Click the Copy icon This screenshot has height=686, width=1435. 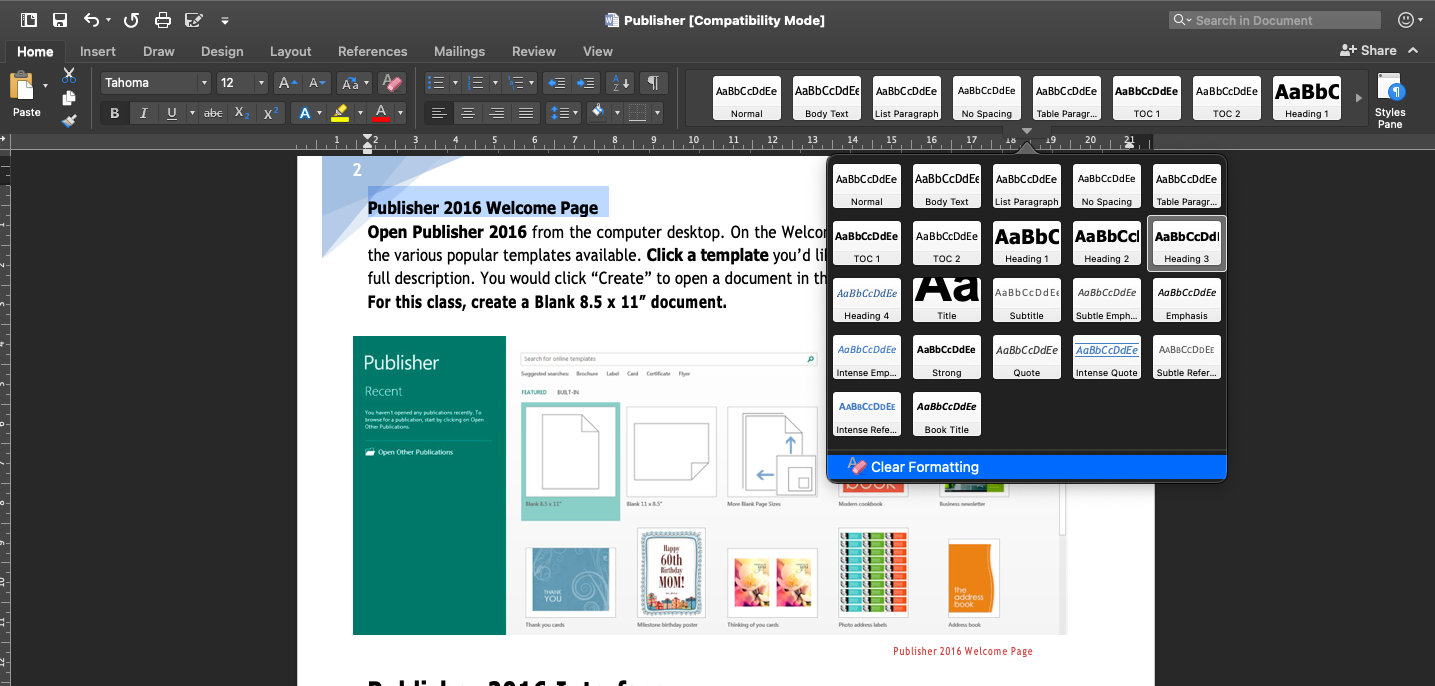[69, 98]
